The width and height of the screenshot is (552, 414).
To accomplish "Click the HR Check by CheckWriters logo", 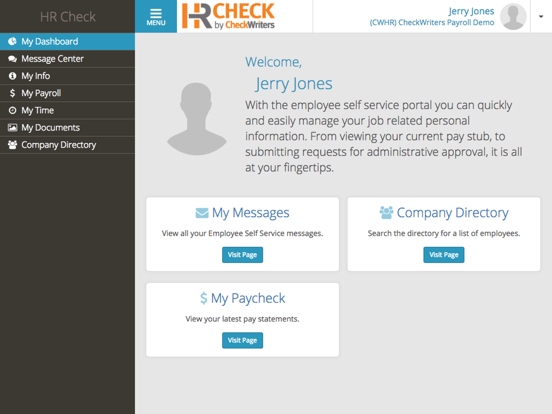I will tap(228, 16).
